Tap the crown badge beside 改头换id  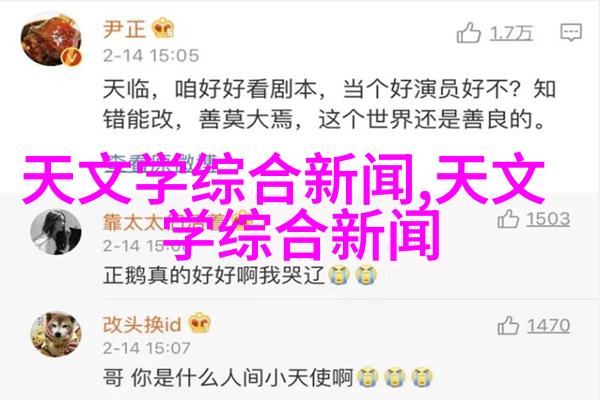pos(199,322)
